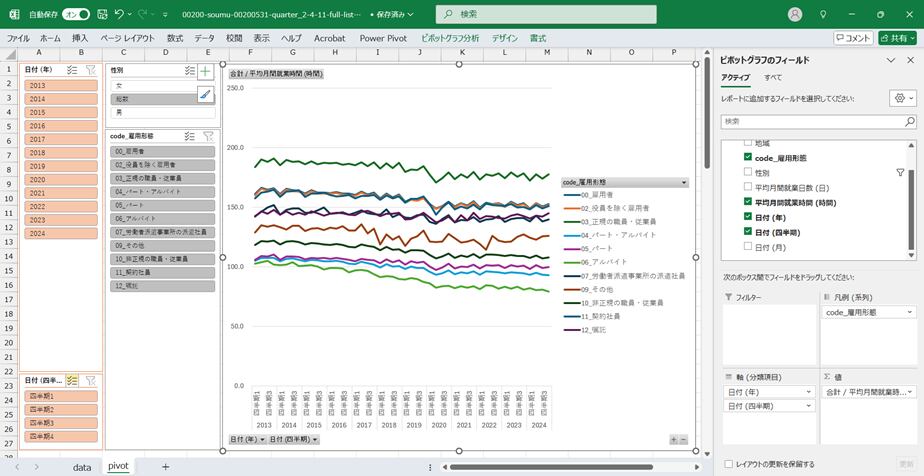Enable レイアウトの更新を保留する checkbox
The height and width of the screenshot is (476, 924).
coord(728,464)
